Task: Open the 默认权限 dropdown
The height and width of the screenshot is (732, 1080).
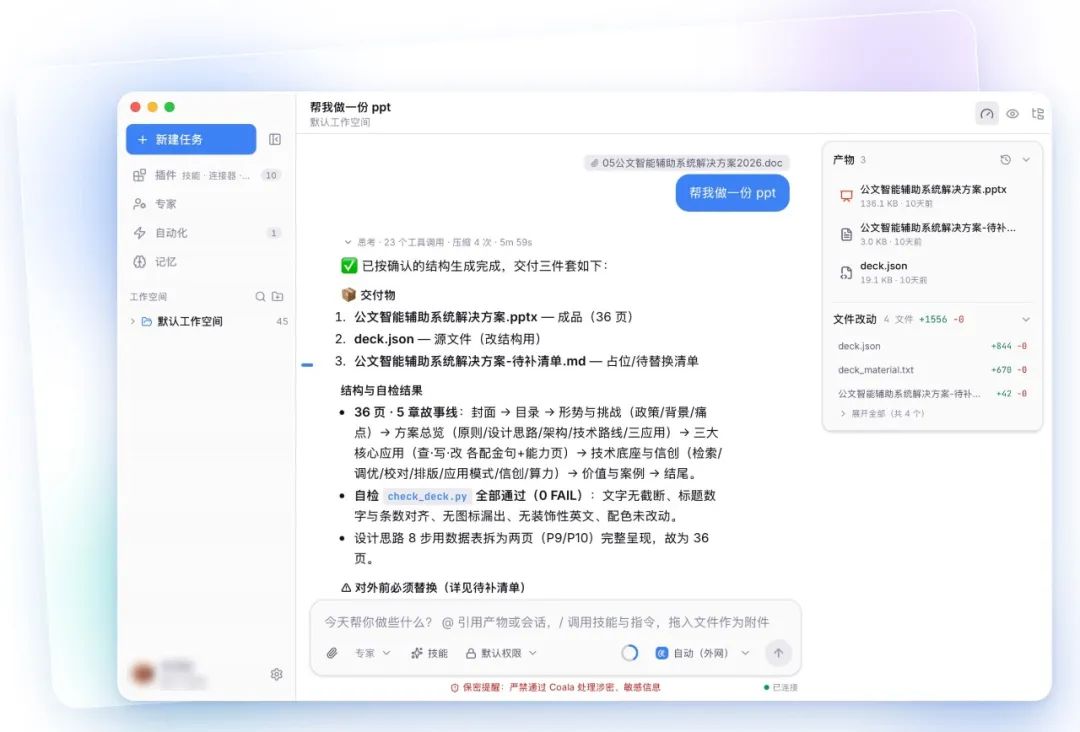Action: [501, 653]
